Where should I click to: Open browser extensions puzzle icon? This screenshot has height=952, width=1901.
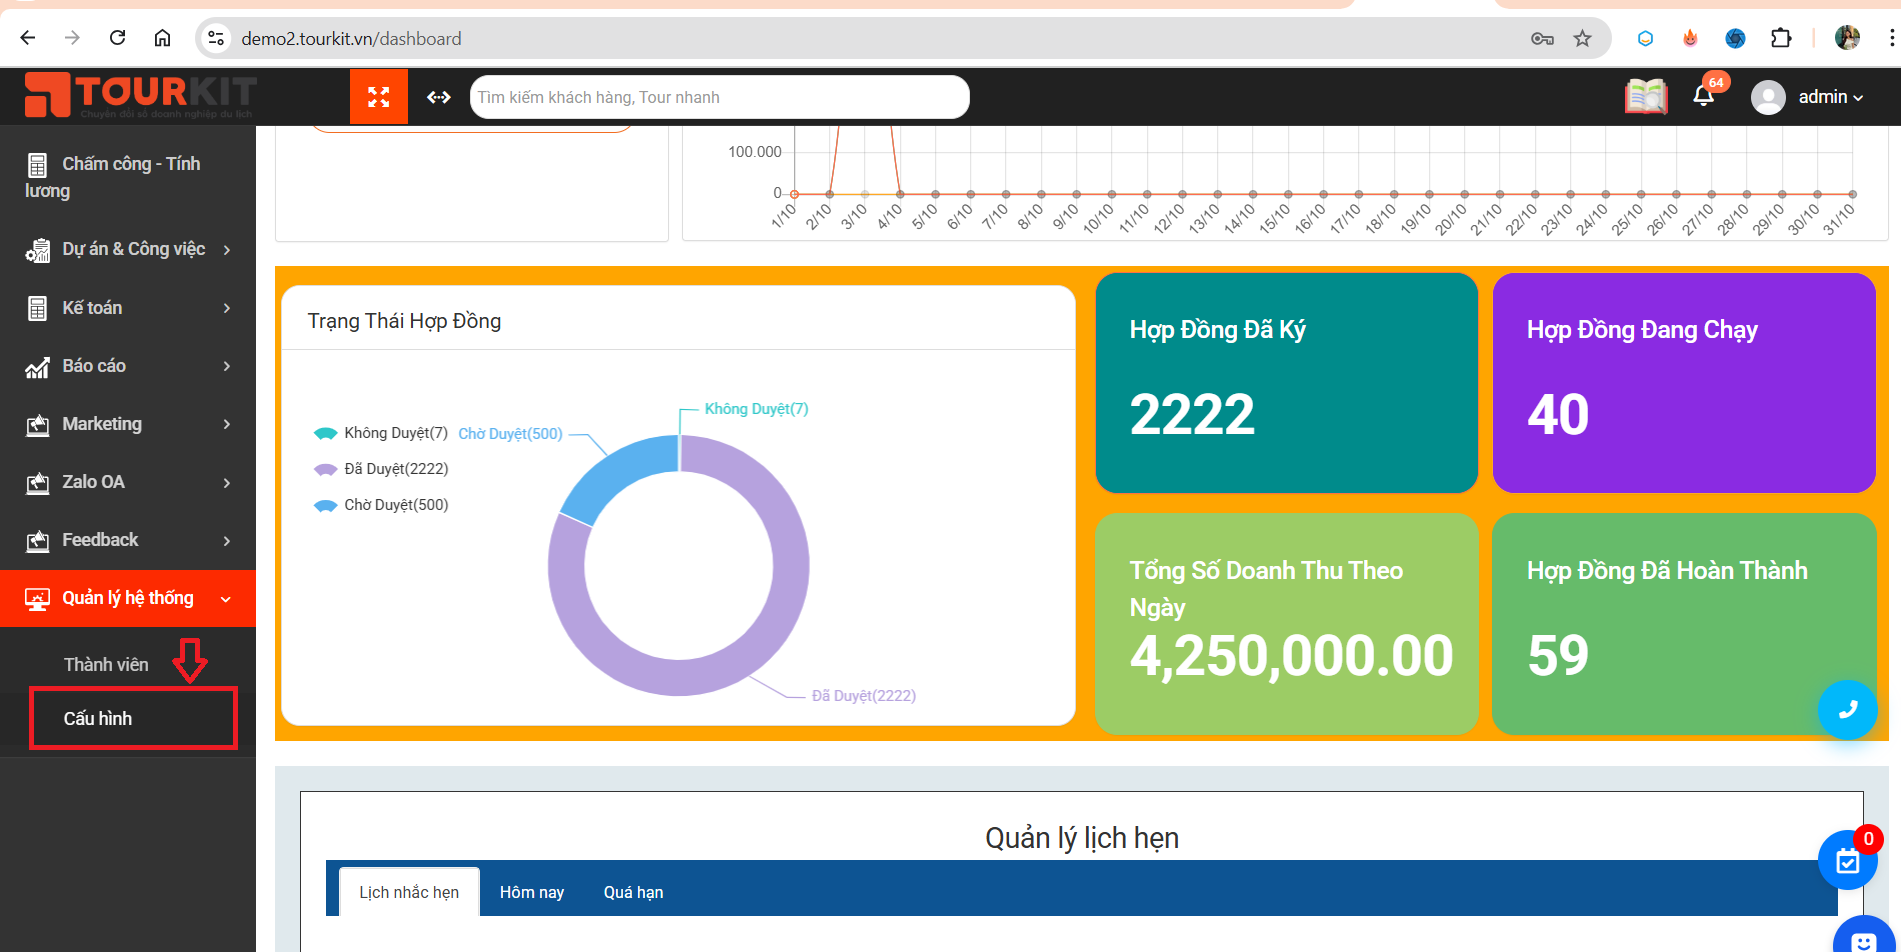coord(1781,38)
